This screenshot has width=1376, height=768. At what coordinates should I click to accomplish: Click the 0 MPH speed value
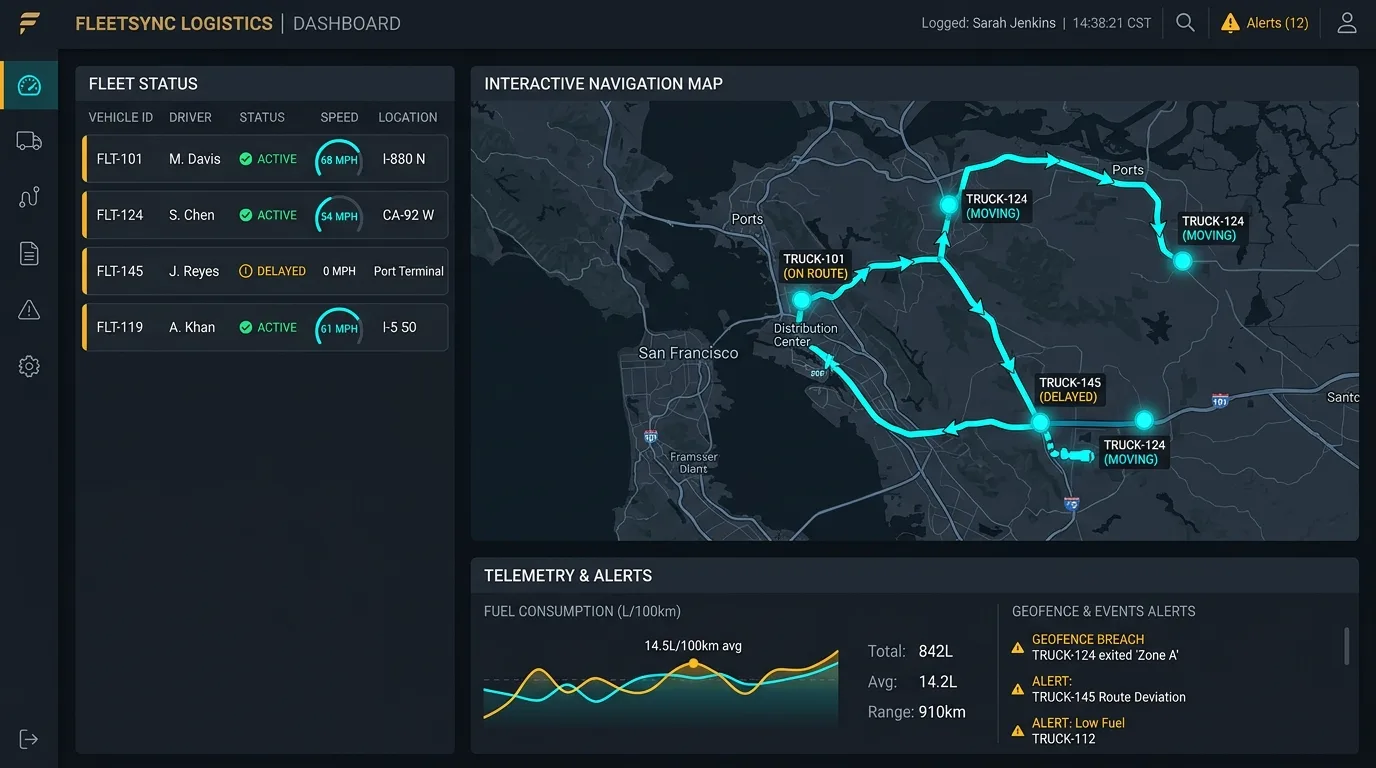coord(339,271)
